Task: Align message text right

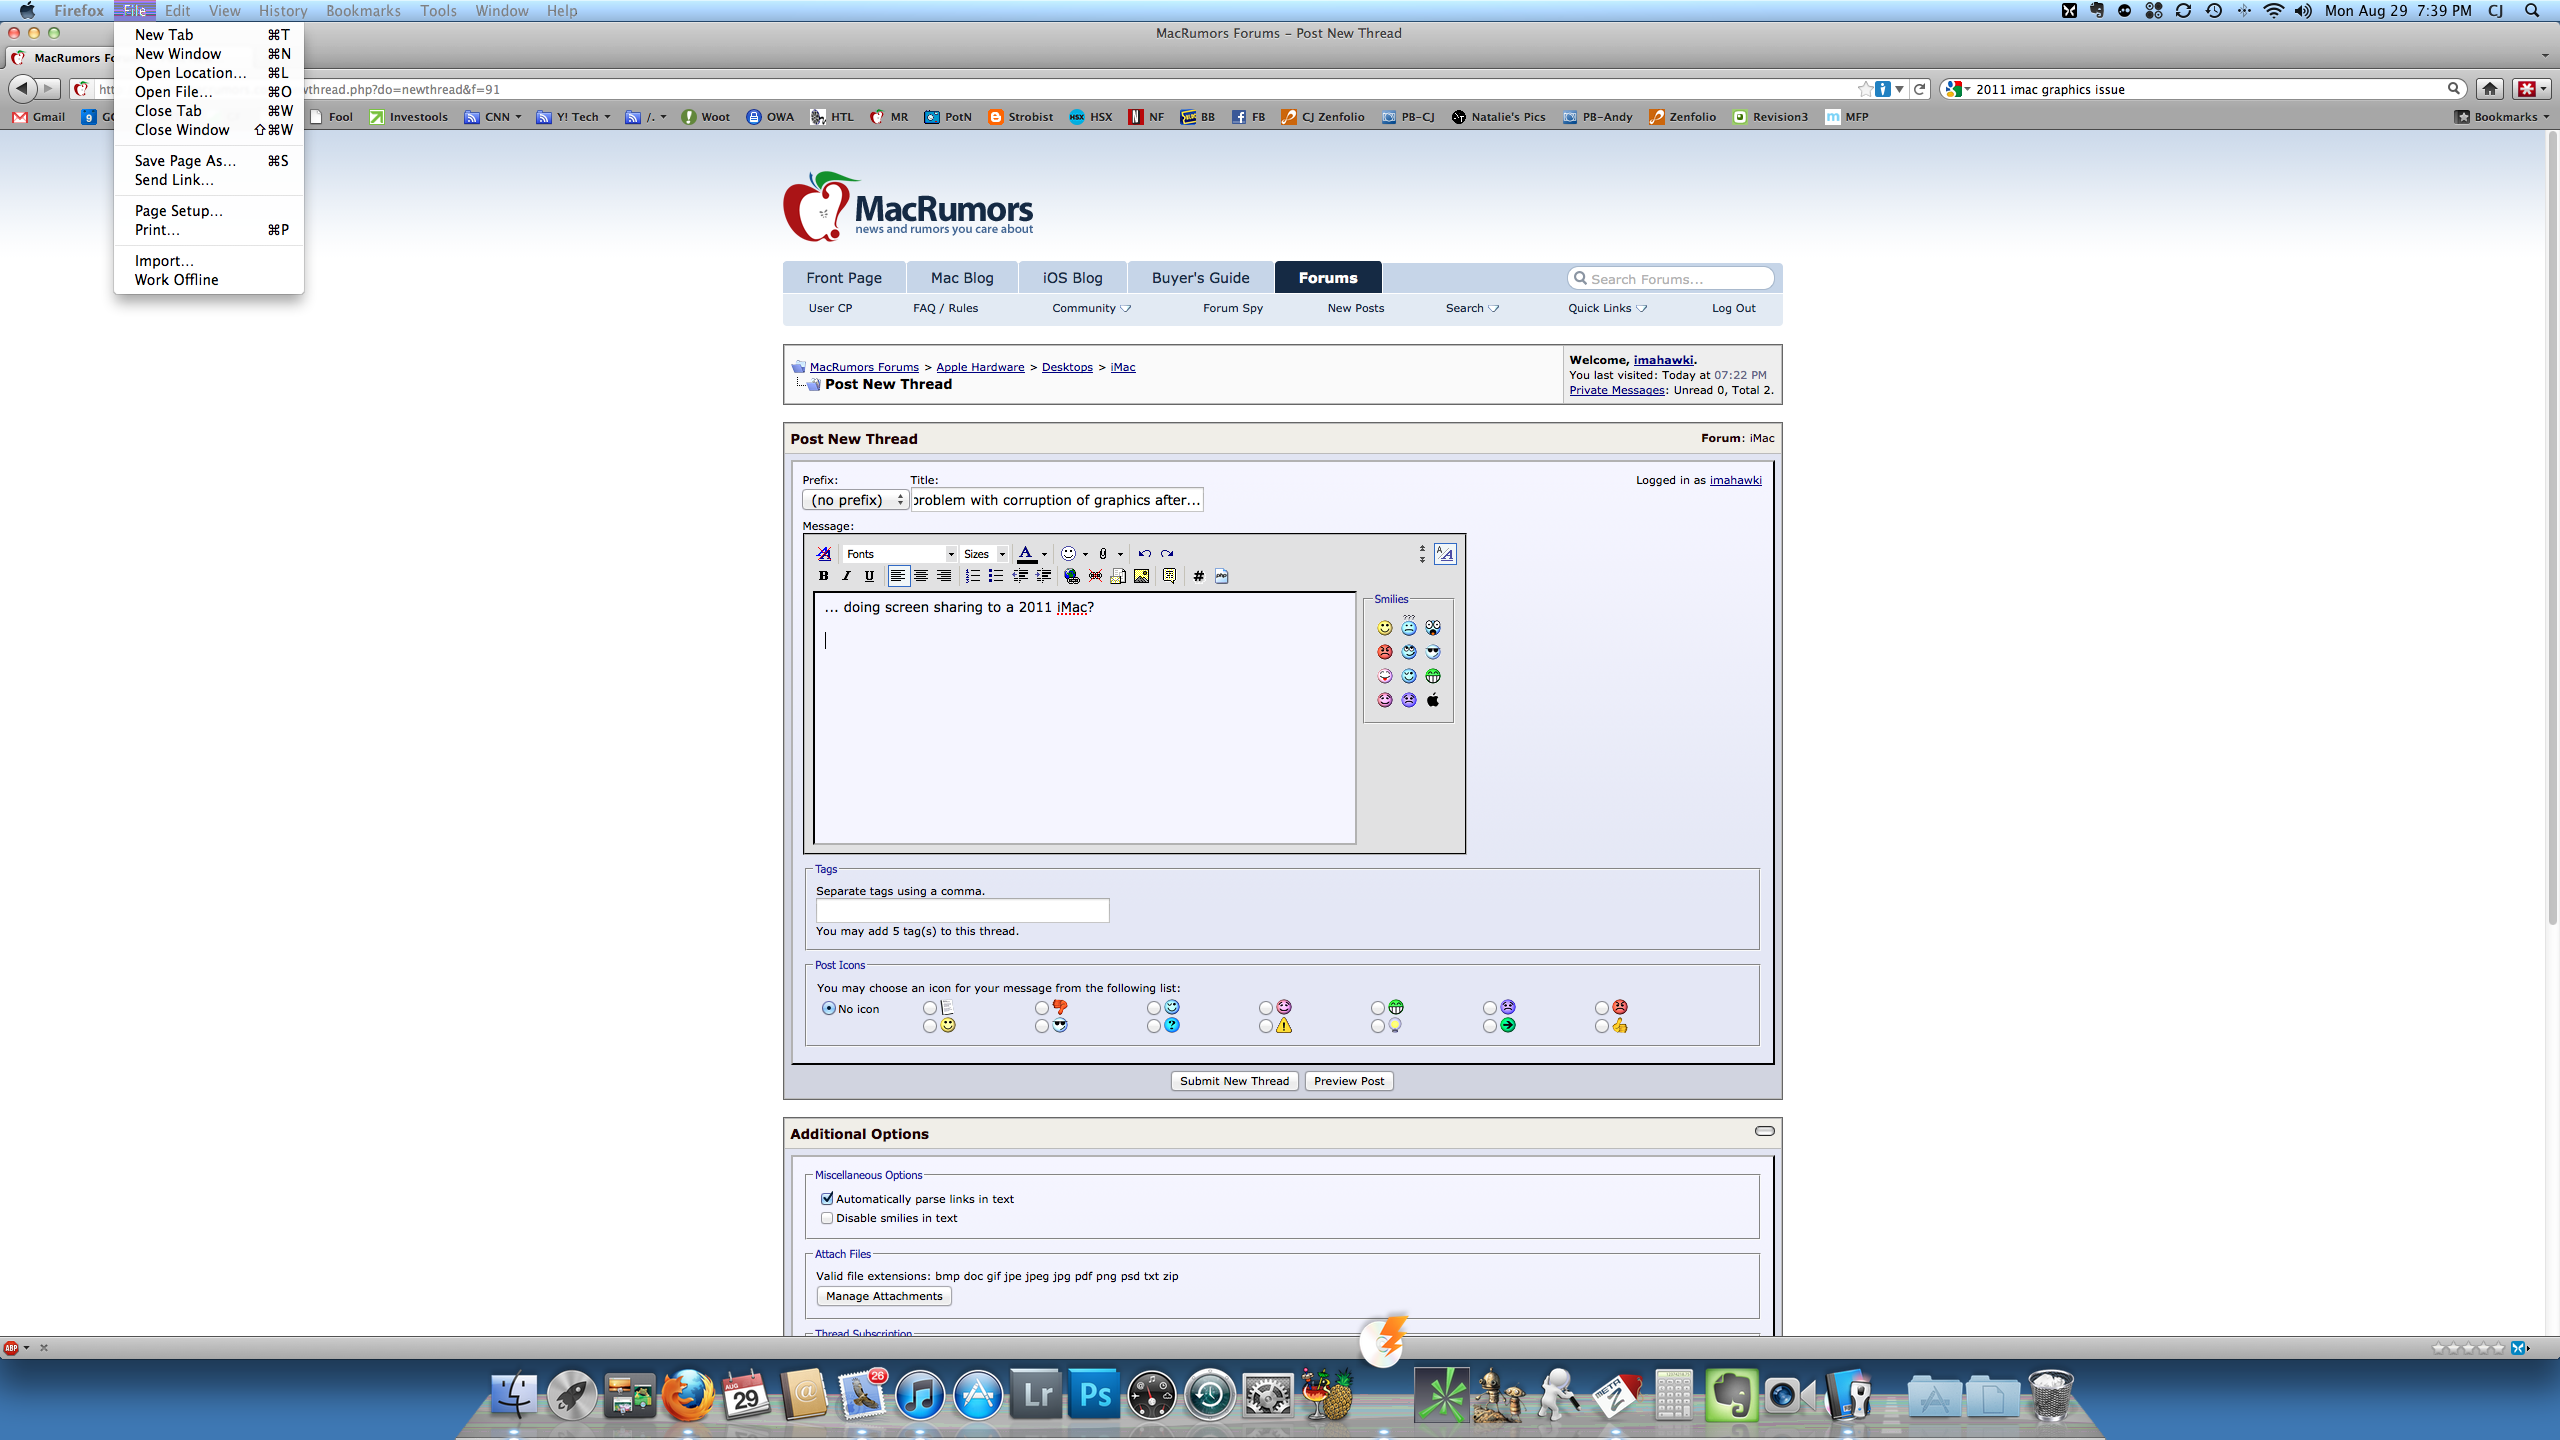Action: pyautogui.click(x=944, y=576)
